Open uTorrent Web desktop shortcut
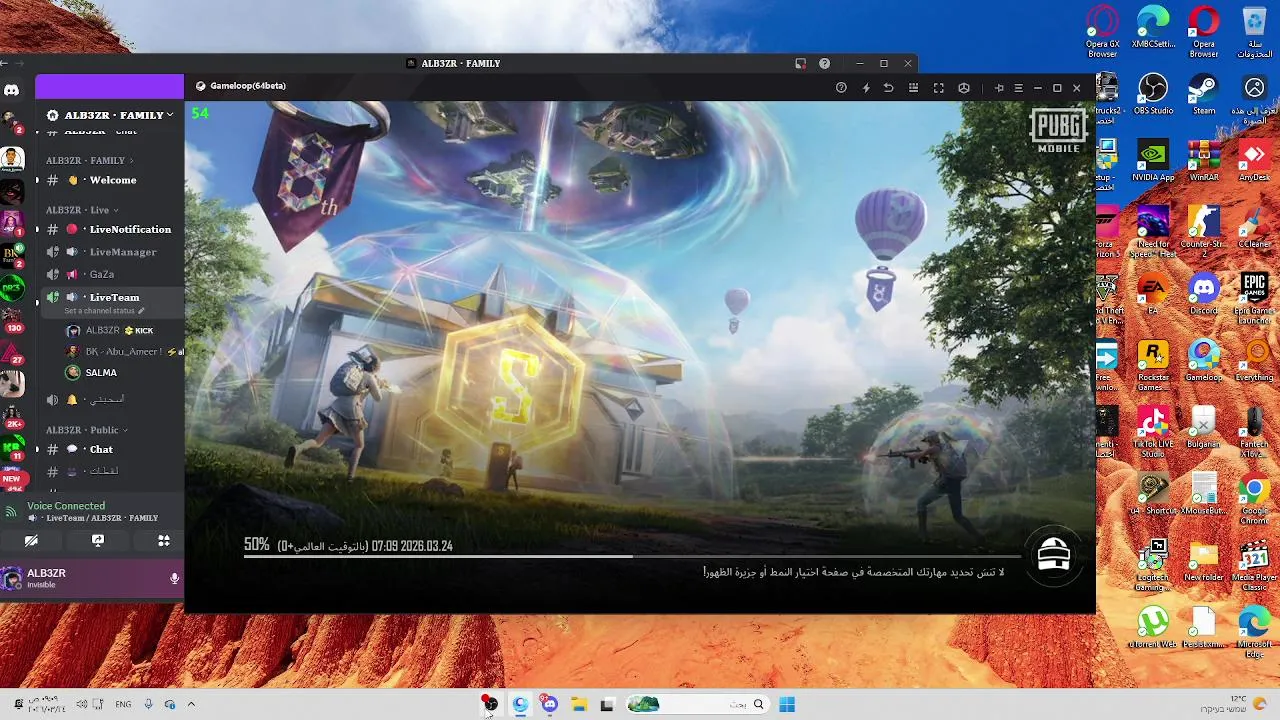 point(1153,629)
